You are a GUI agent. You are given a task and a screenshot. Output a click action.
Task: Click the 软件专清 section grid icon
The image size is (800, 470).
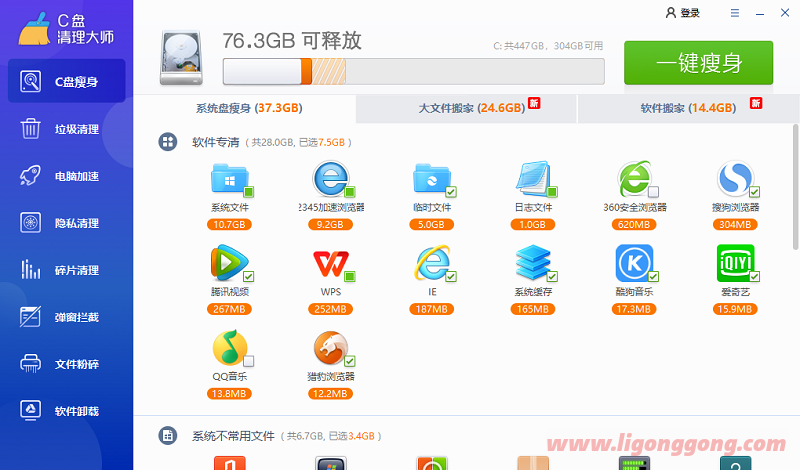[167, 142]
